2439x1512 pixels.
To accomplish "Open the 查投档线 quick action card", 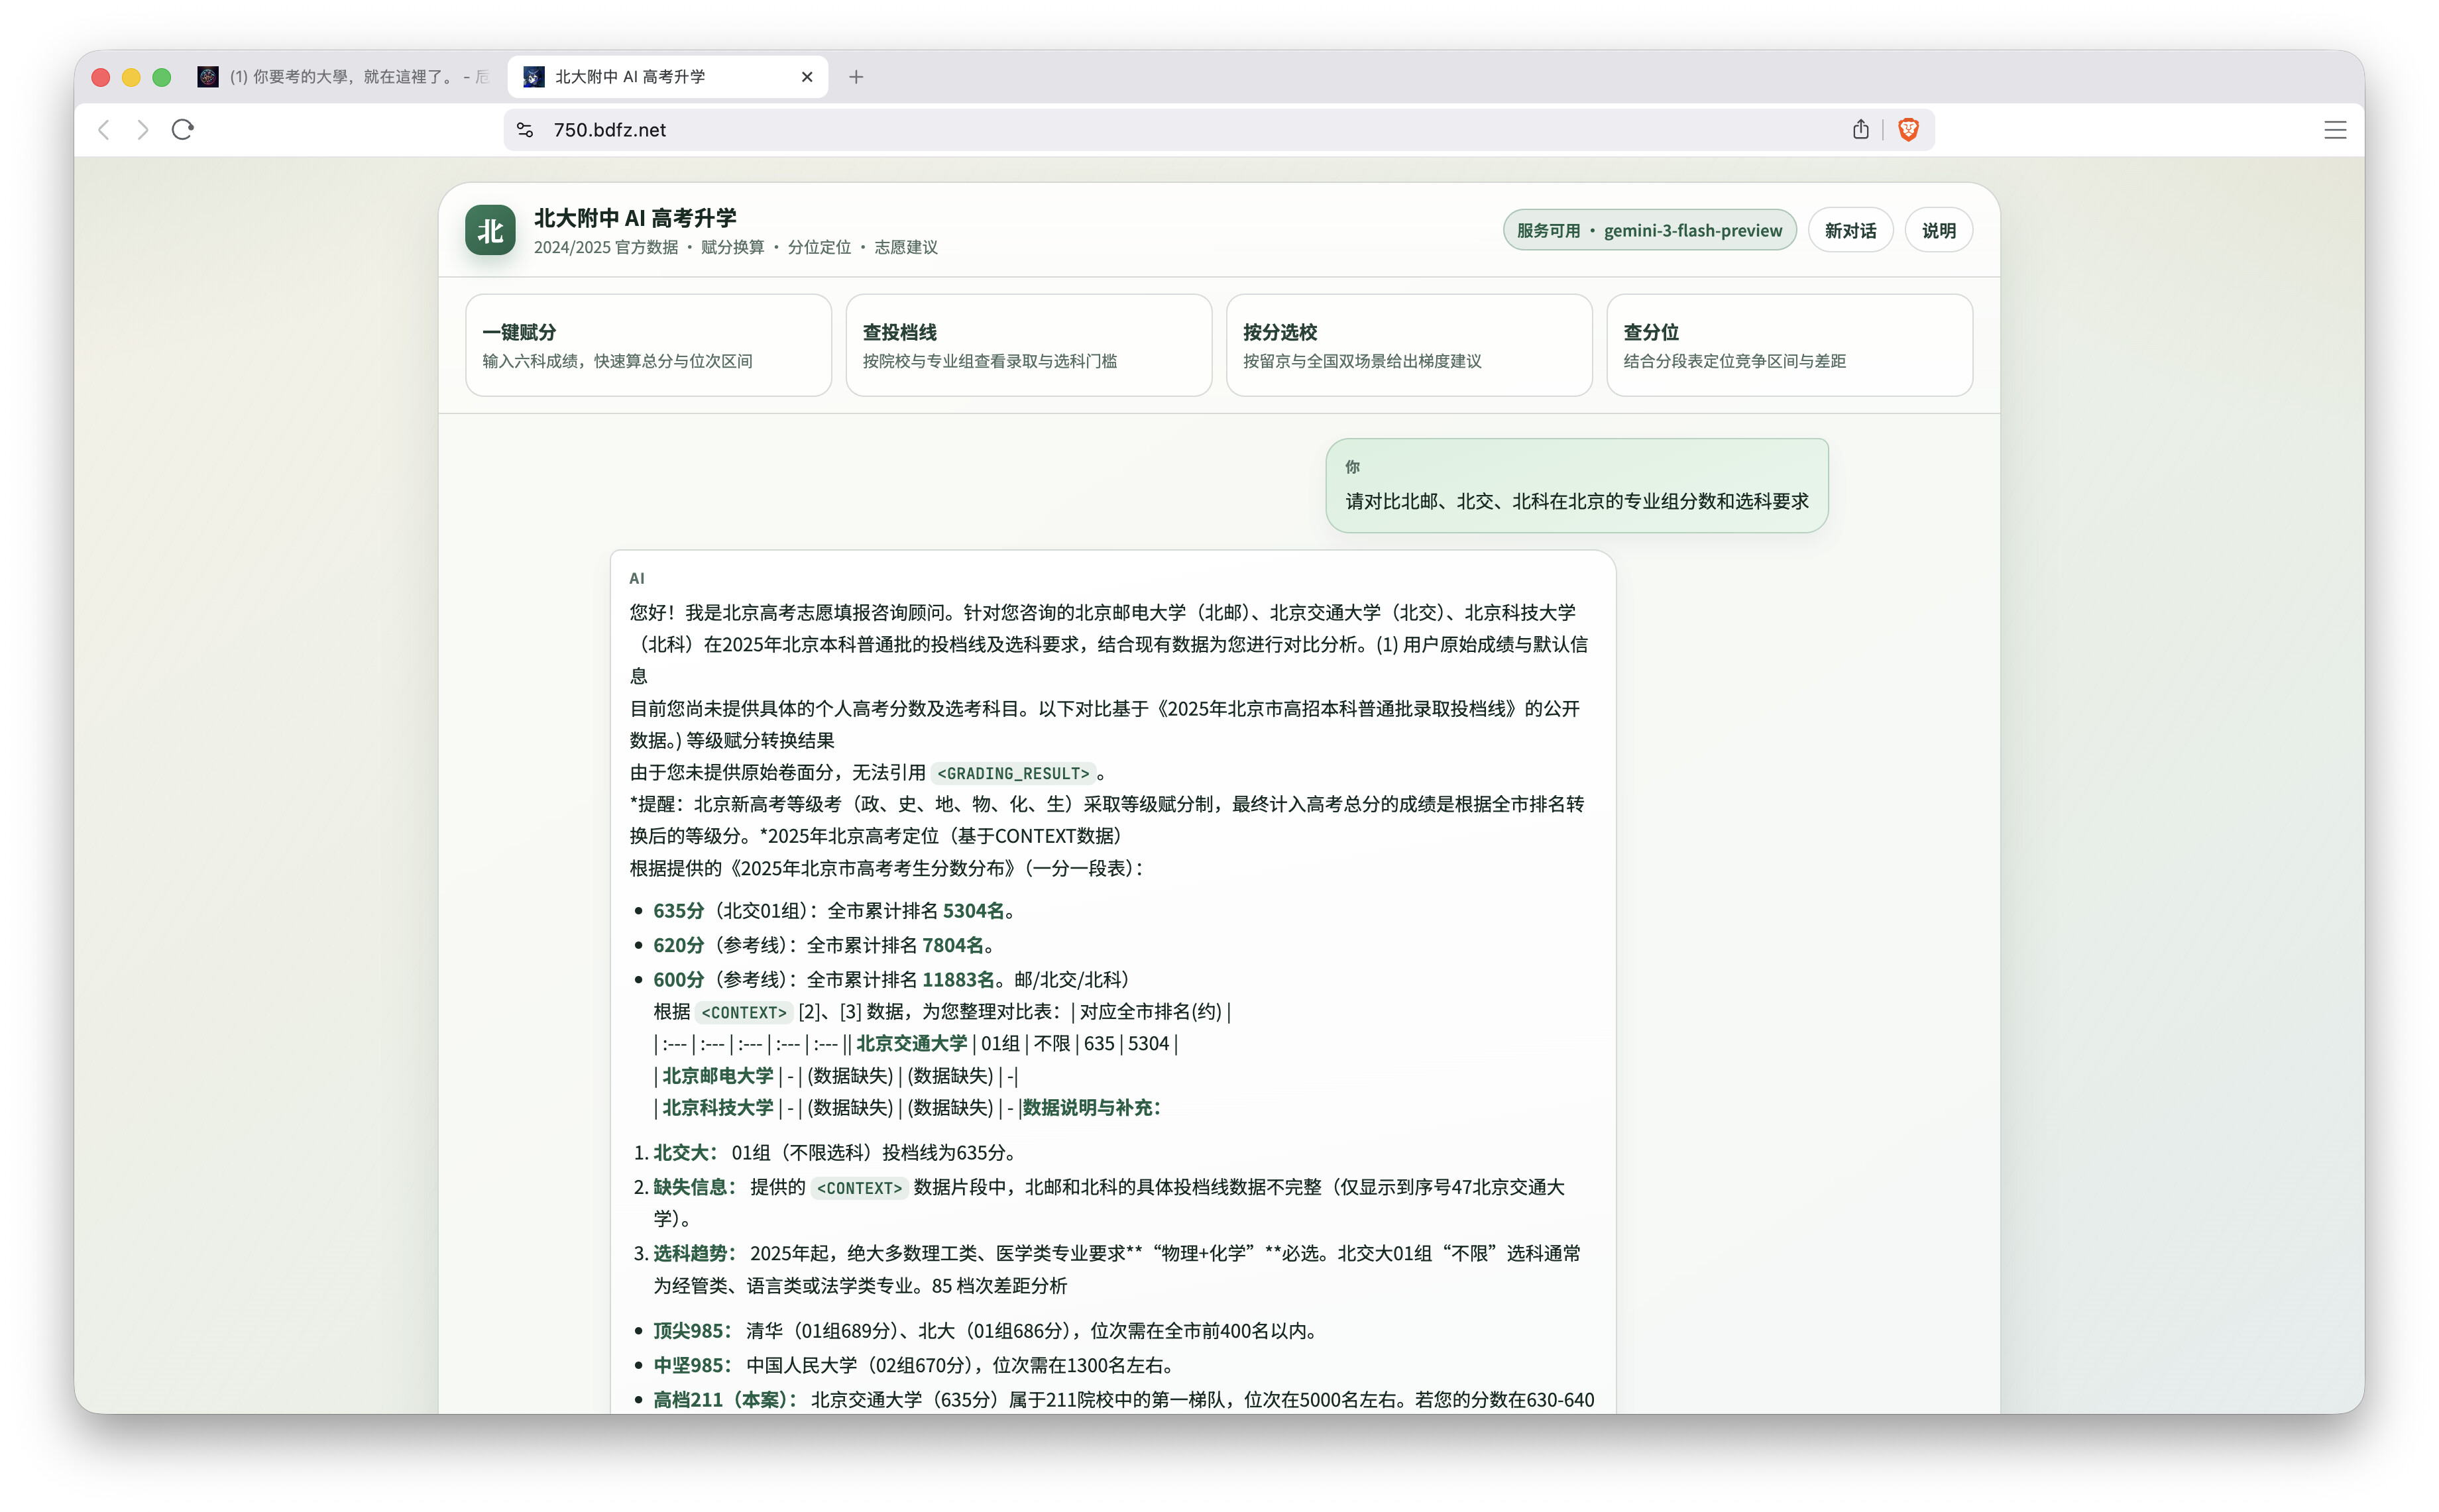I will click(1028, 345).
